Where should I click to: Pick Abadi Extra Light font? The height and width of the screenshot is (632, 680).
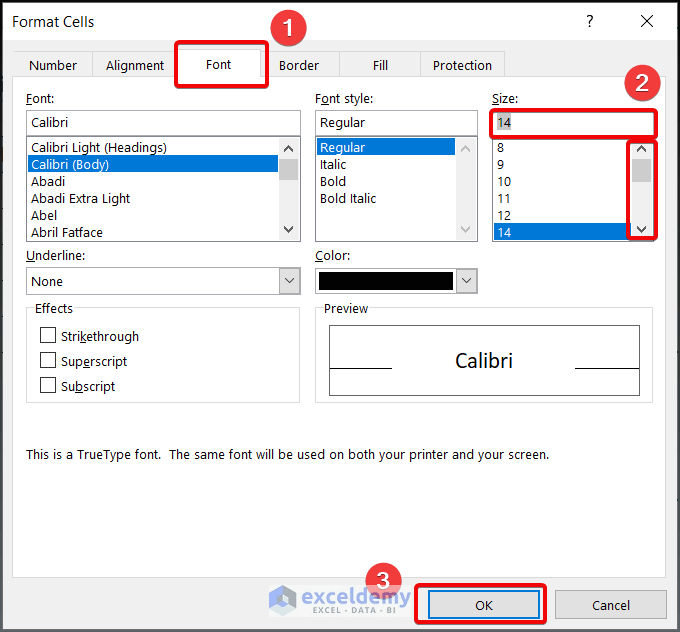tap(154, 198)
